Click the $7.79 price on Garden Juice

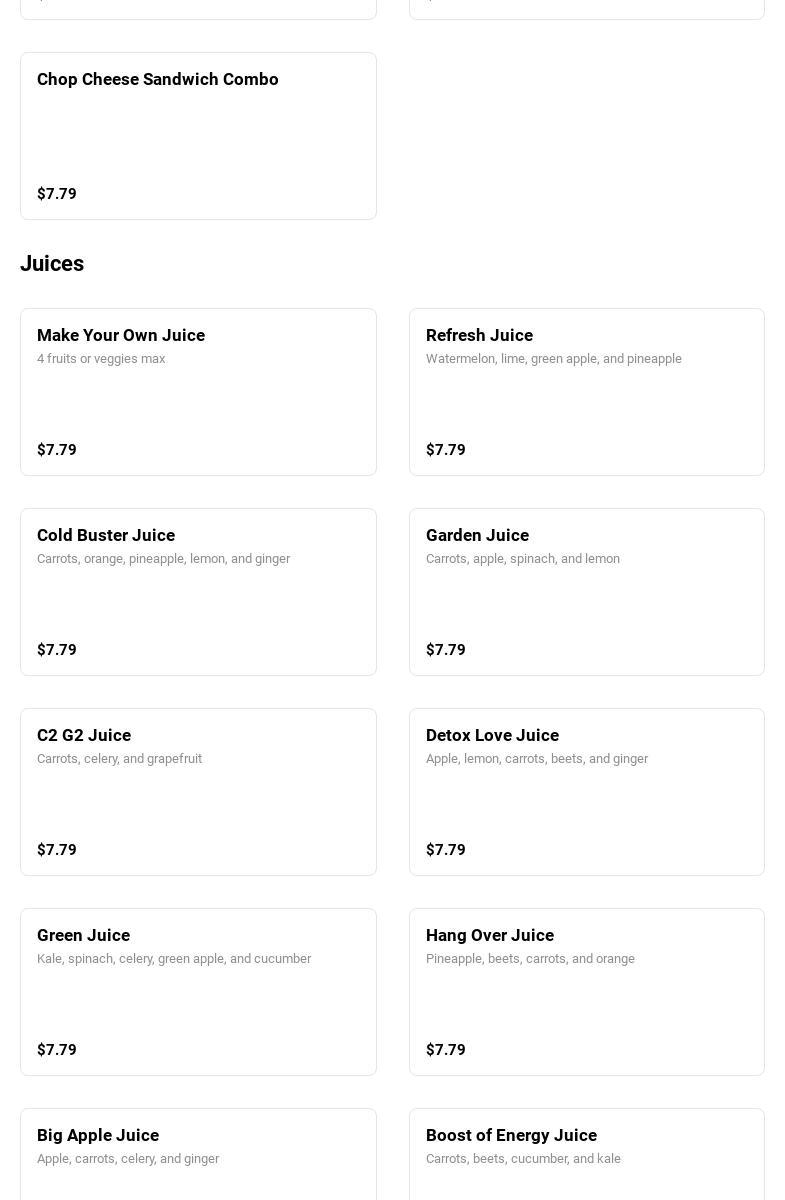click(446, 650)
